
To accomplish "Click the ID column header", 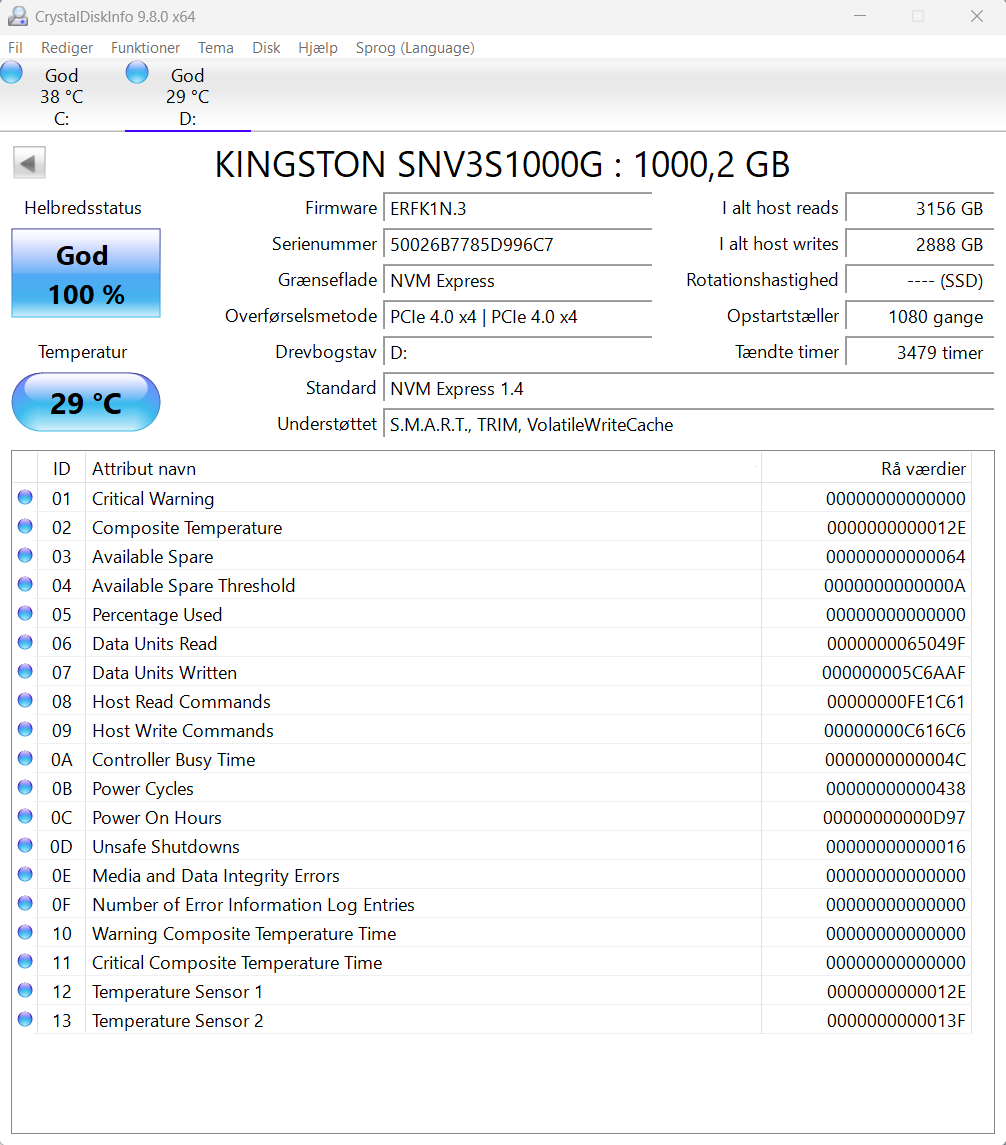I will pyautogui.click(x=61, y=469).
